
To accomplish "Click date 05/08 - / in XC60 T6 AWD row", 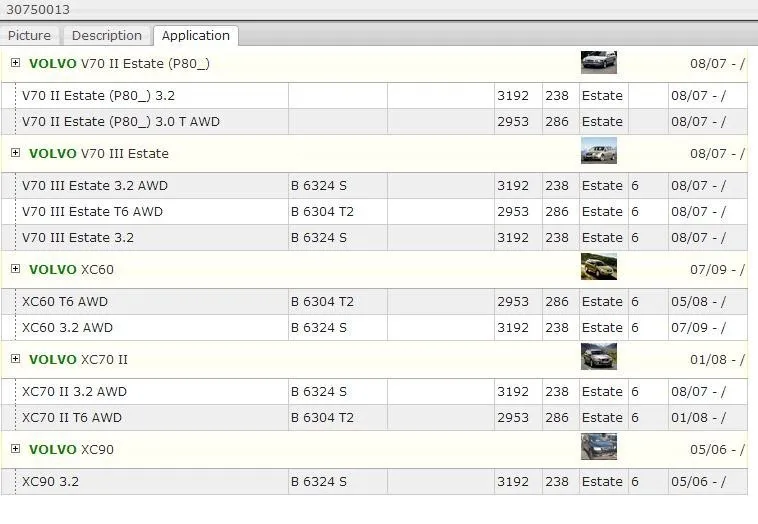I will click(698, 302).
